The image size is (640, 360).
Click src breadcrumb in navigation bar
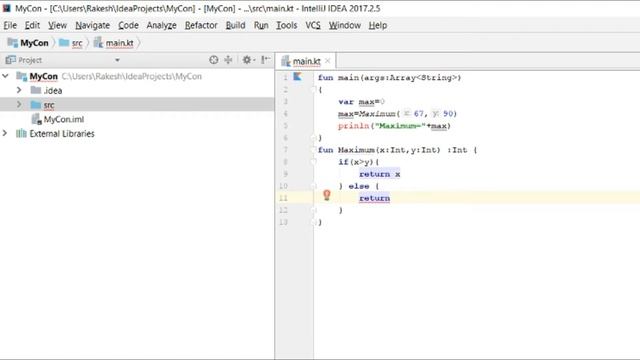click(71, 43)
